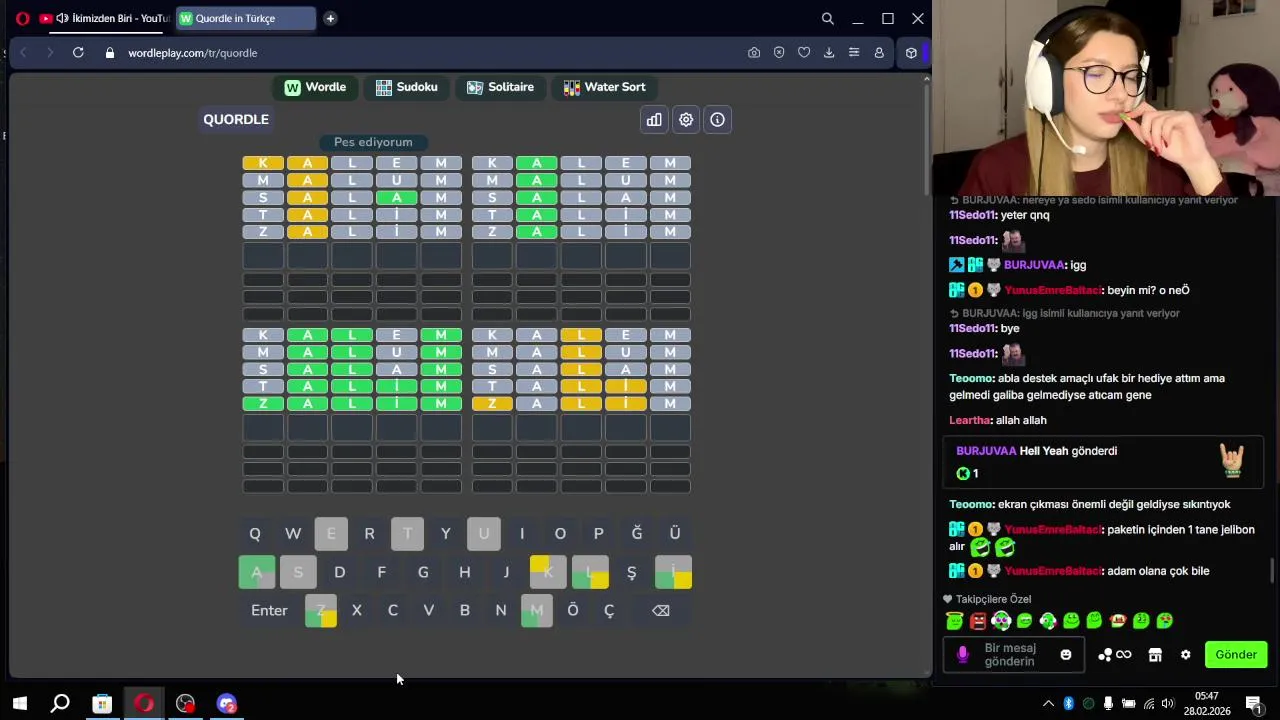Screen dimensions: 1280x720
Task: Open the Quordle info icon
Action: click(x=718, y=120)
